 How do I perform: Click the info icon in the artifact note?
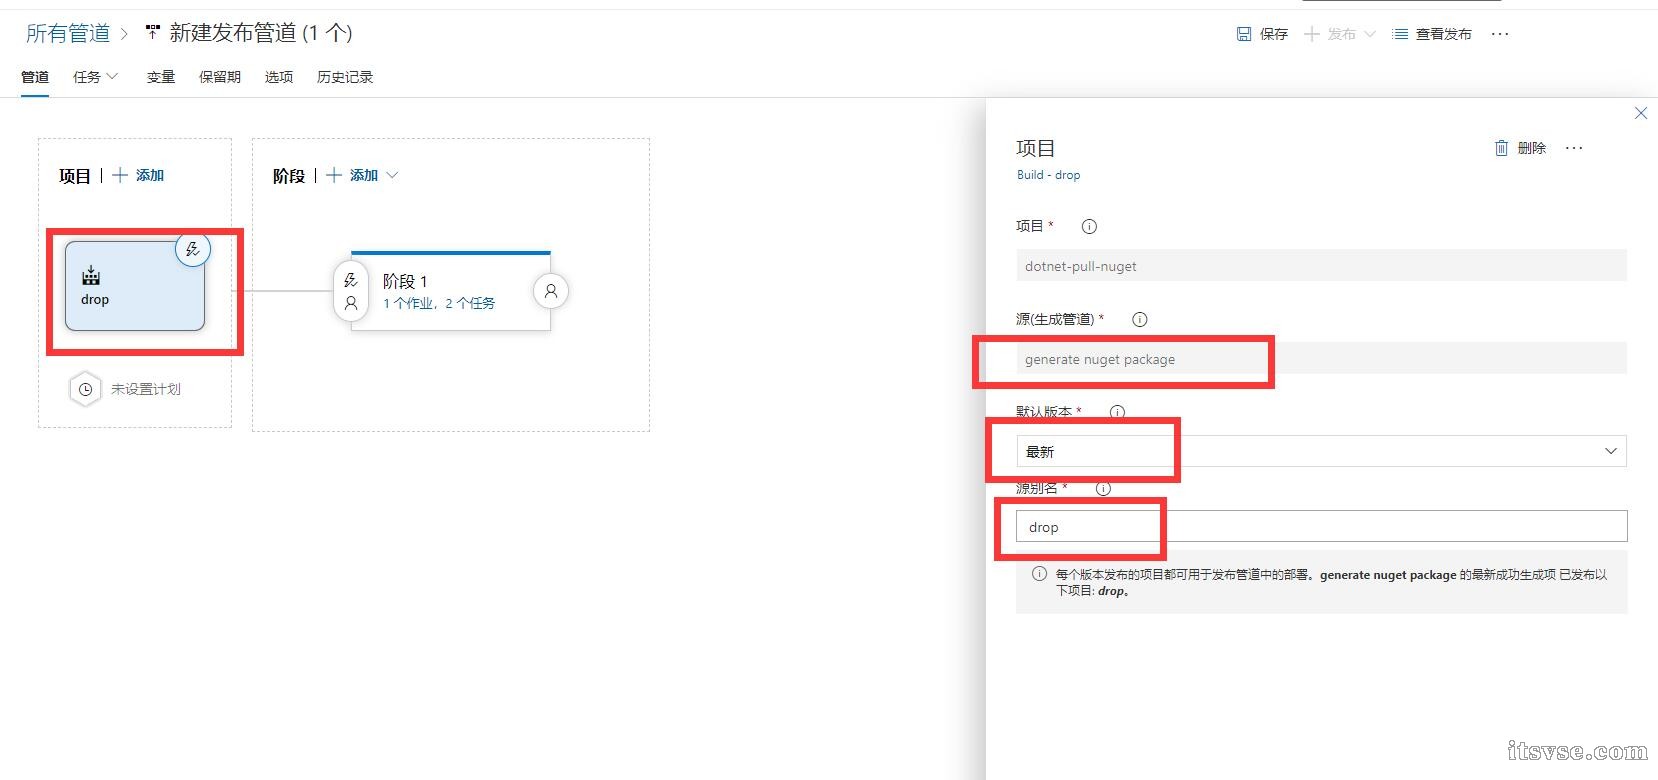[x=1039, y=574]
